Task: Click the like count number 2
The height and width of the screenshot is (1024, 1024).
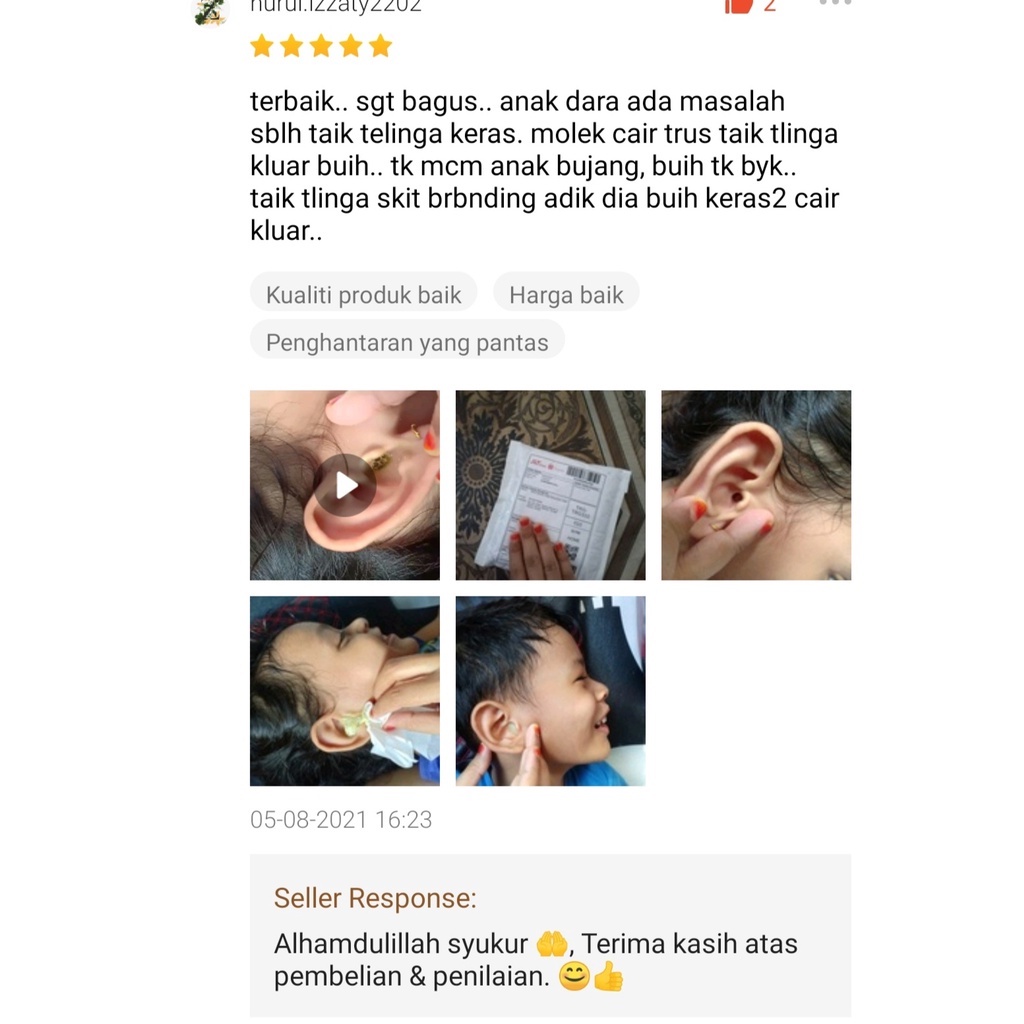Action: (770, 7)
